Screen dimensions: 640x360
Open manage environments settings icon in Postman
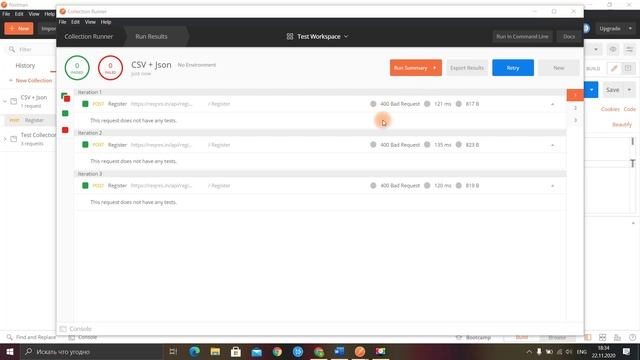click(x=630, y=49)
